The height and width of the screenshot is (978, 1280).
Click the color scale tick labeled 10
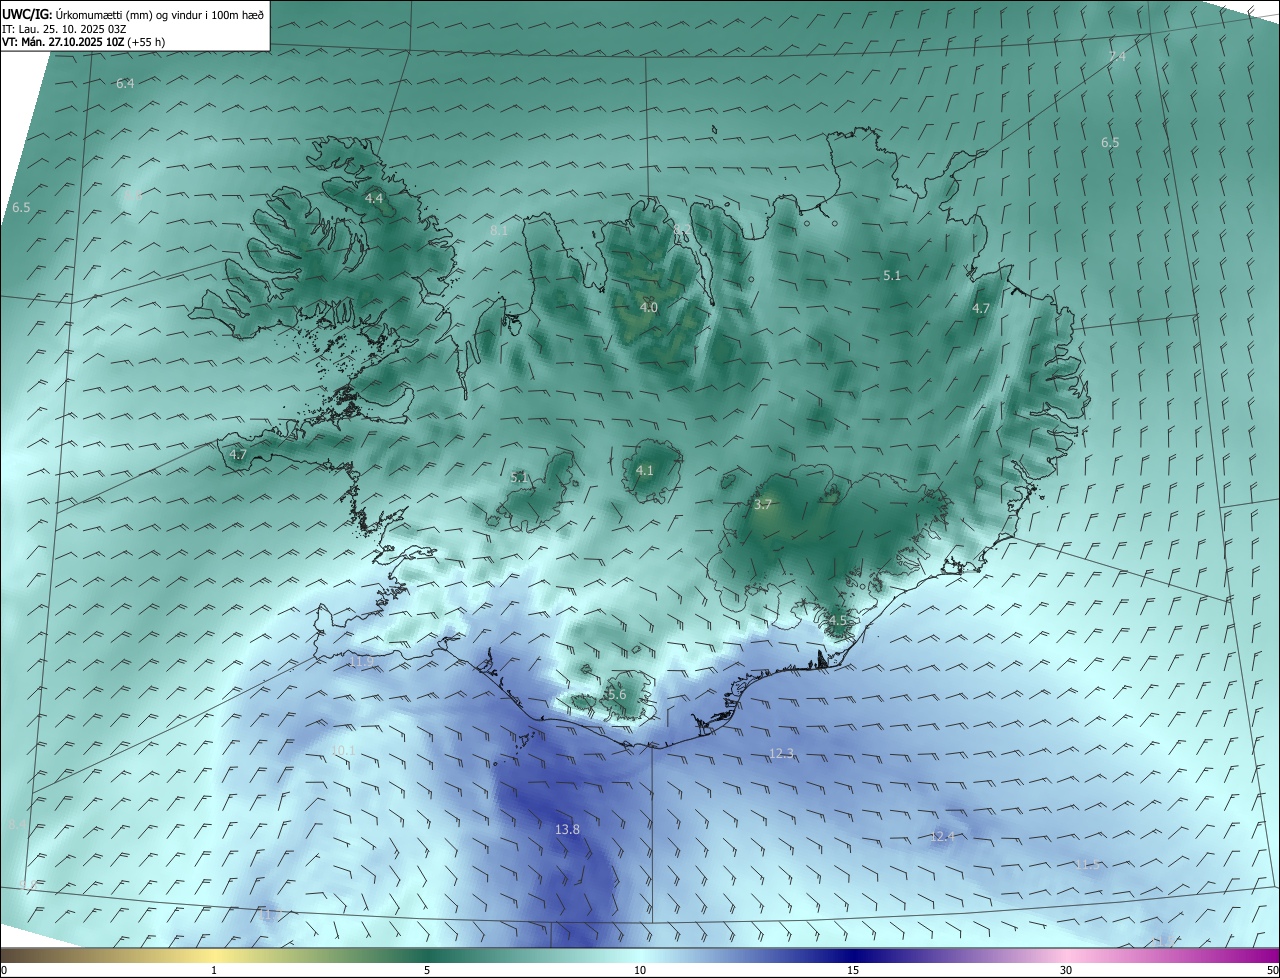[640, 970]
